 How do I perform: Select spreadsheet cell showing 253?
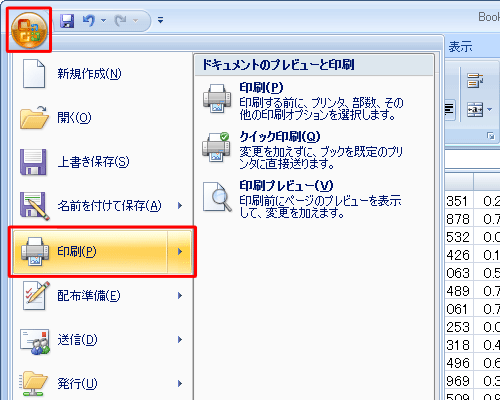point(459,327)
